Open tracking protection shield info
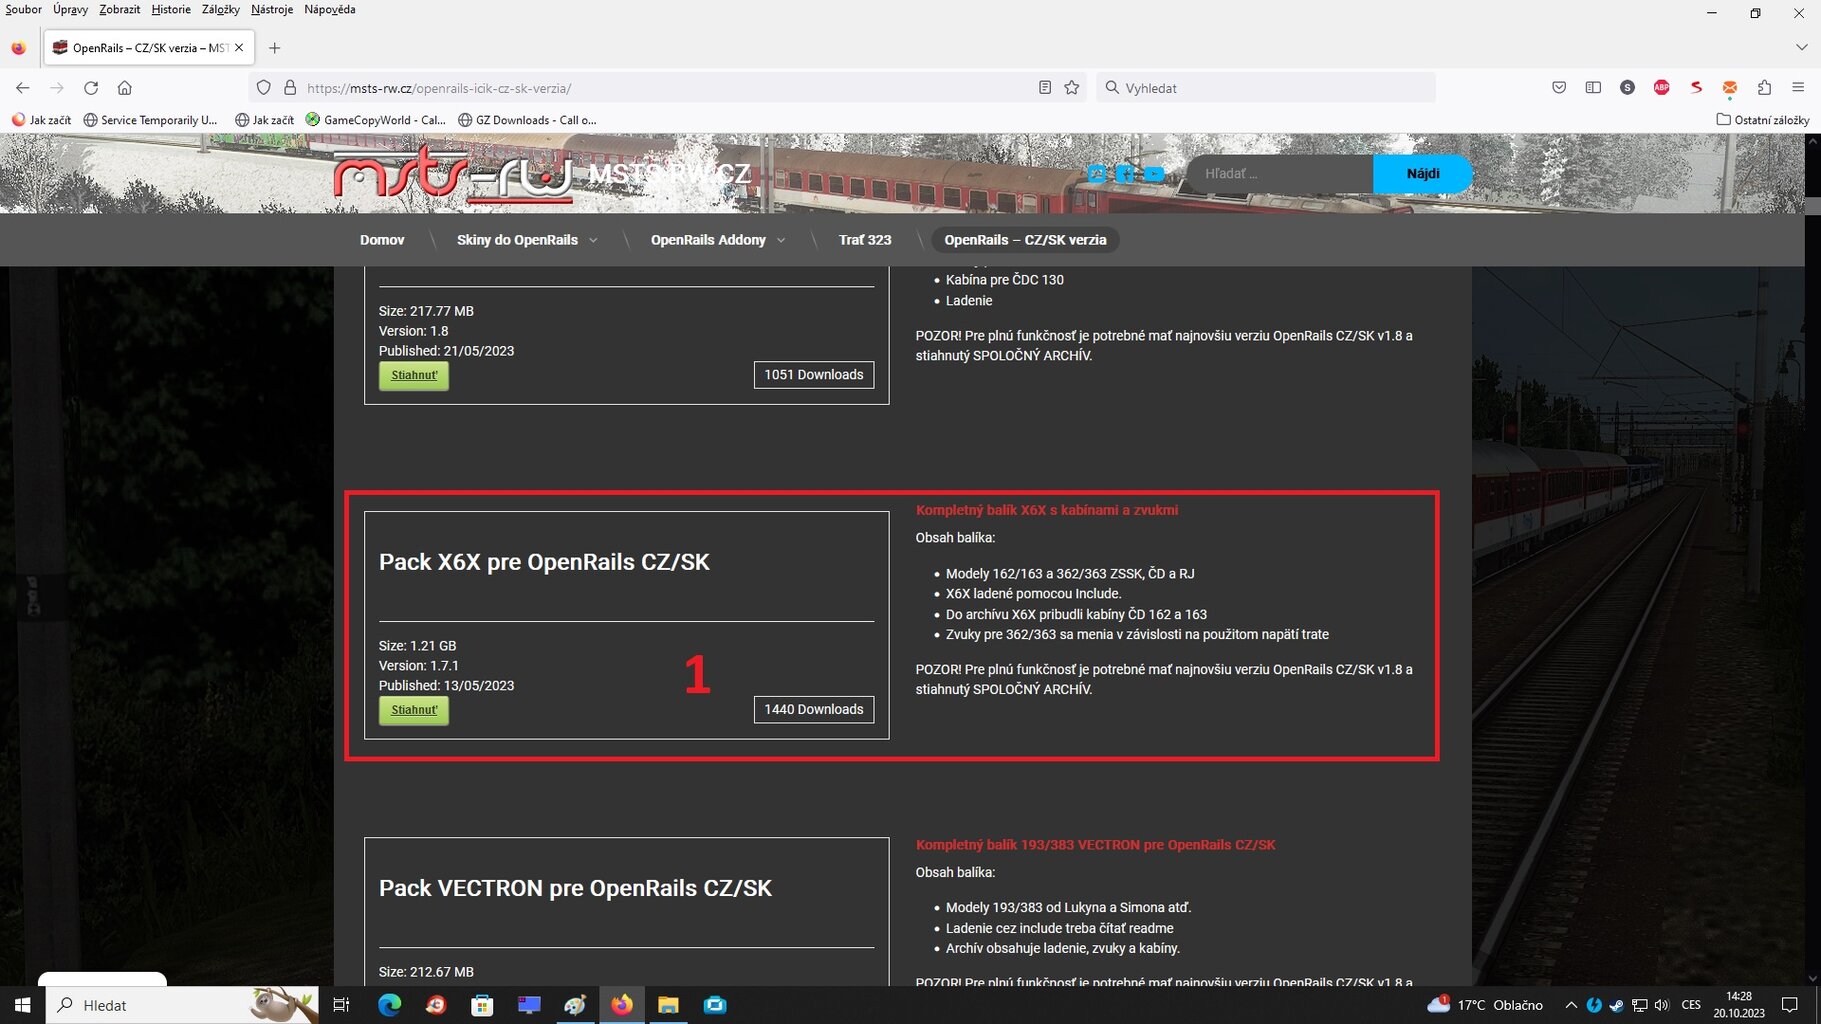Image resolution: width=1821 pixels, height=1024 pixels. tap(264, 88)
